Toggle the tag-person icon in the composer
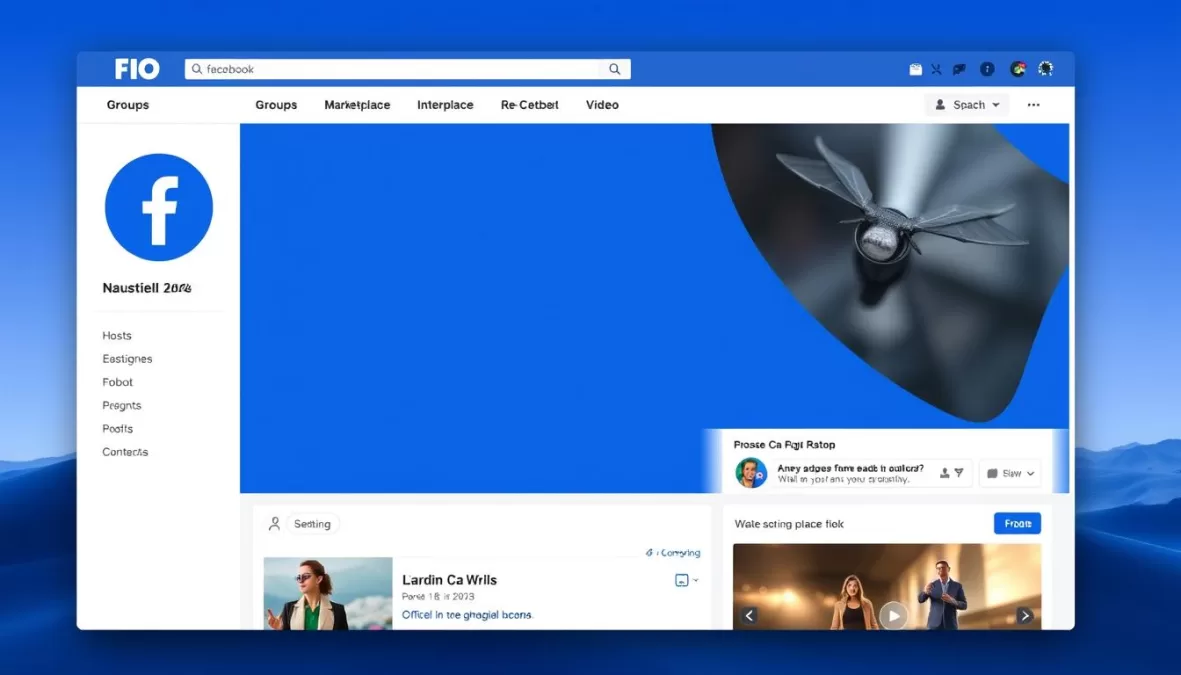This screenshot has width=1181, height=675. pos(945,471)
